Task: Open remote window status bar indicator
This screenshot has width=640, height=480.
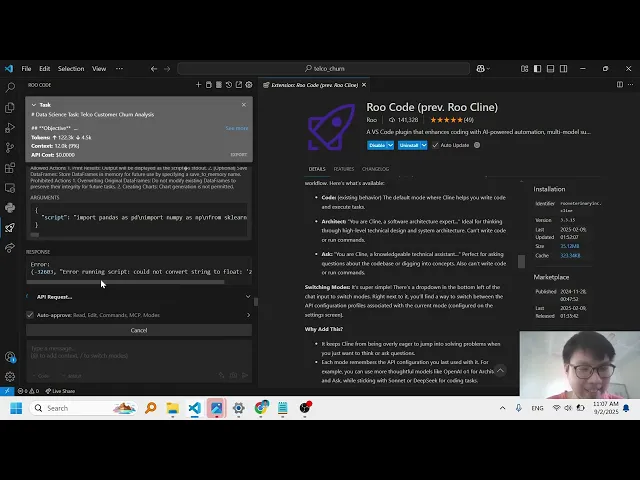Action: pyautogui.click(x=7, y=391)
